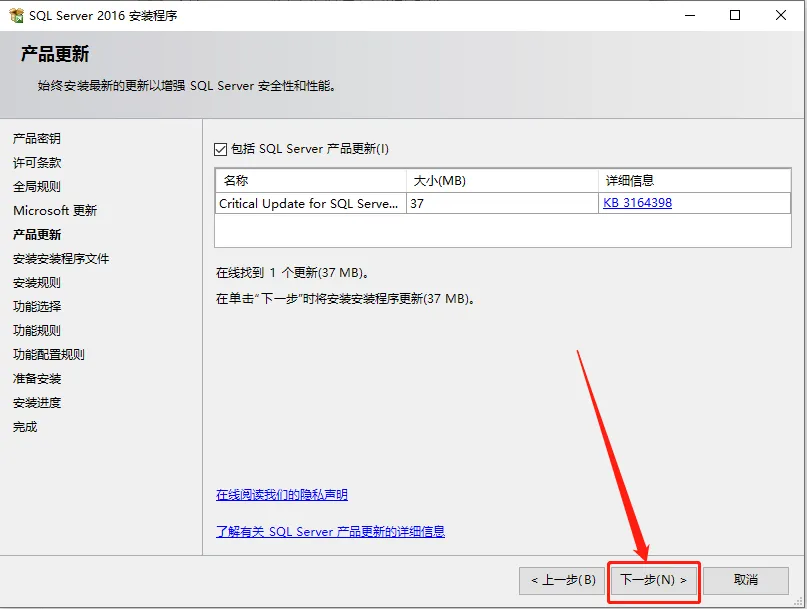Select the 产品更新 step in the sidebar
Image resolution: width=807 pixels, height=609 pixels.
click(37, 235)
